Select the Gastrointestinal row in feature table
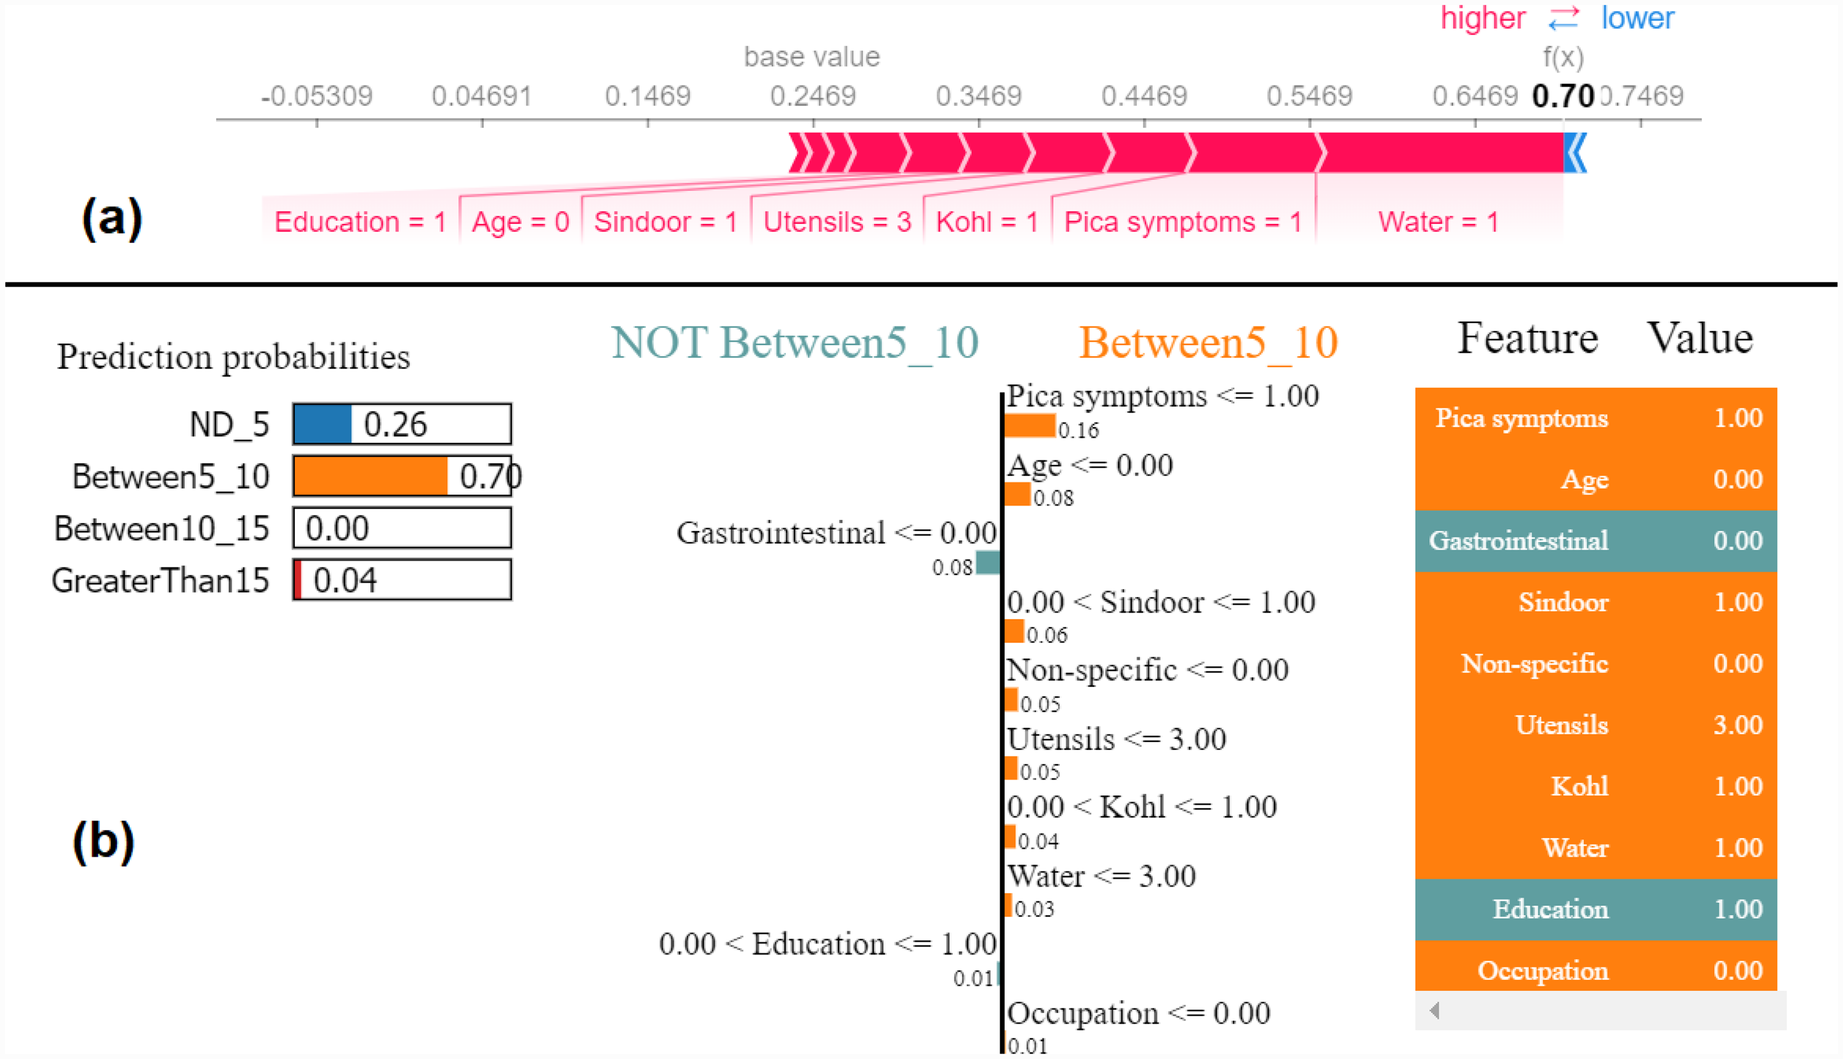The image size is (1843, 1059). coord(1595,541)
